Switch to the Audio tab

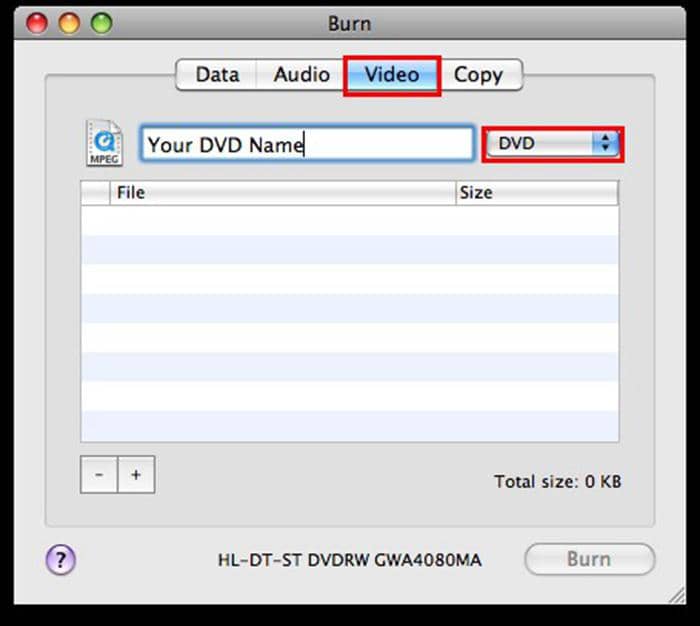pyautogui.click(x=301, y=75)
